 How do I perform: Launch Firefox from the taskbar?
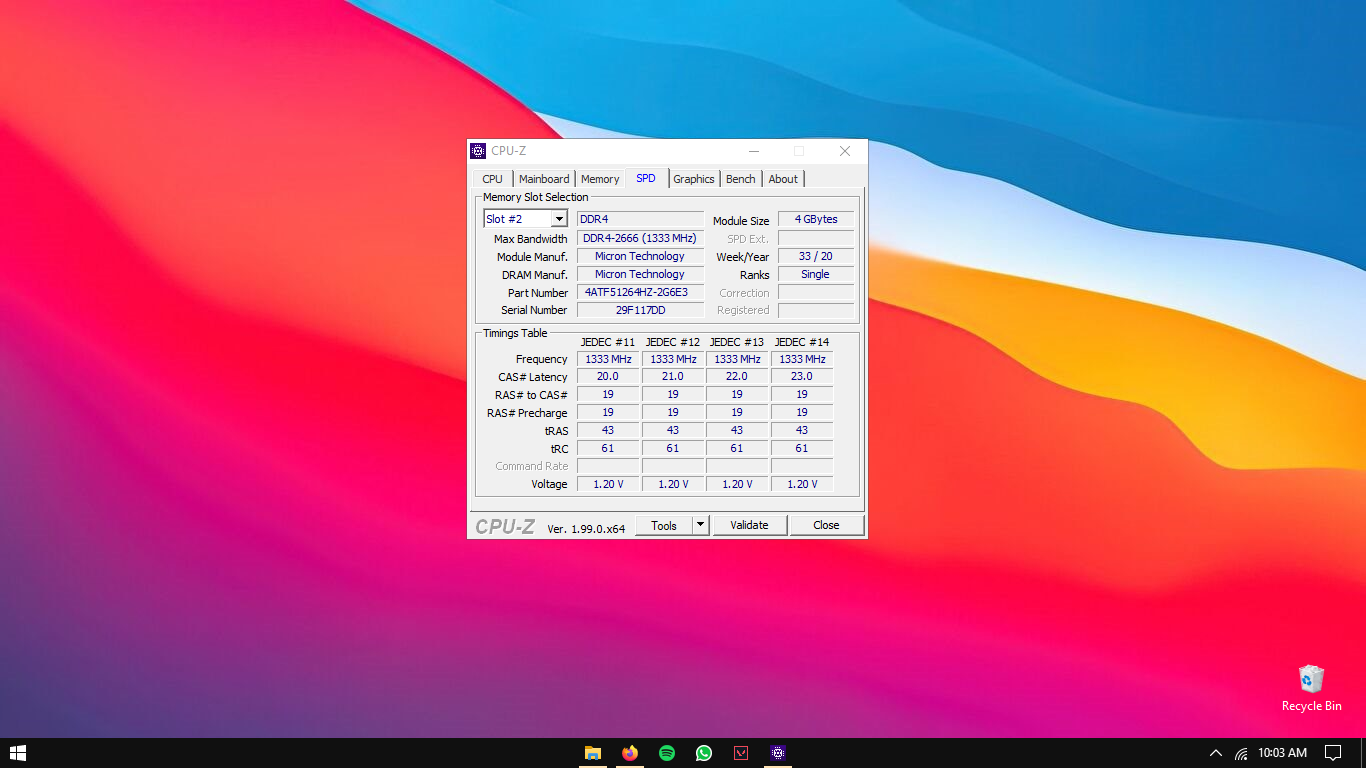[629, 752]
